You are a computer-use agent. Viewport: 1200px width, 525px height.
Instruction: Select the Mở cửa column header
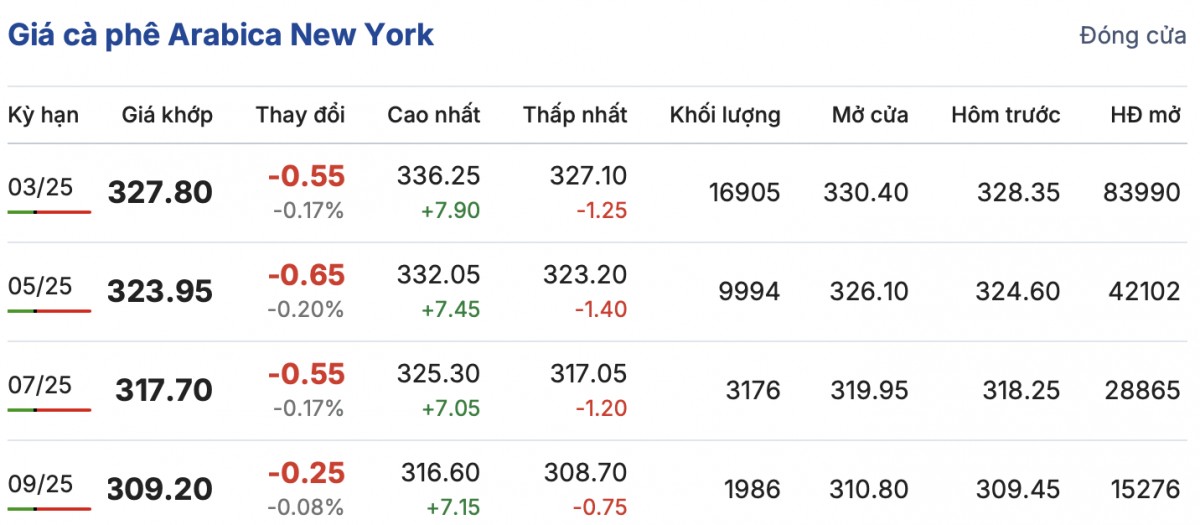(x=870, y=115)
